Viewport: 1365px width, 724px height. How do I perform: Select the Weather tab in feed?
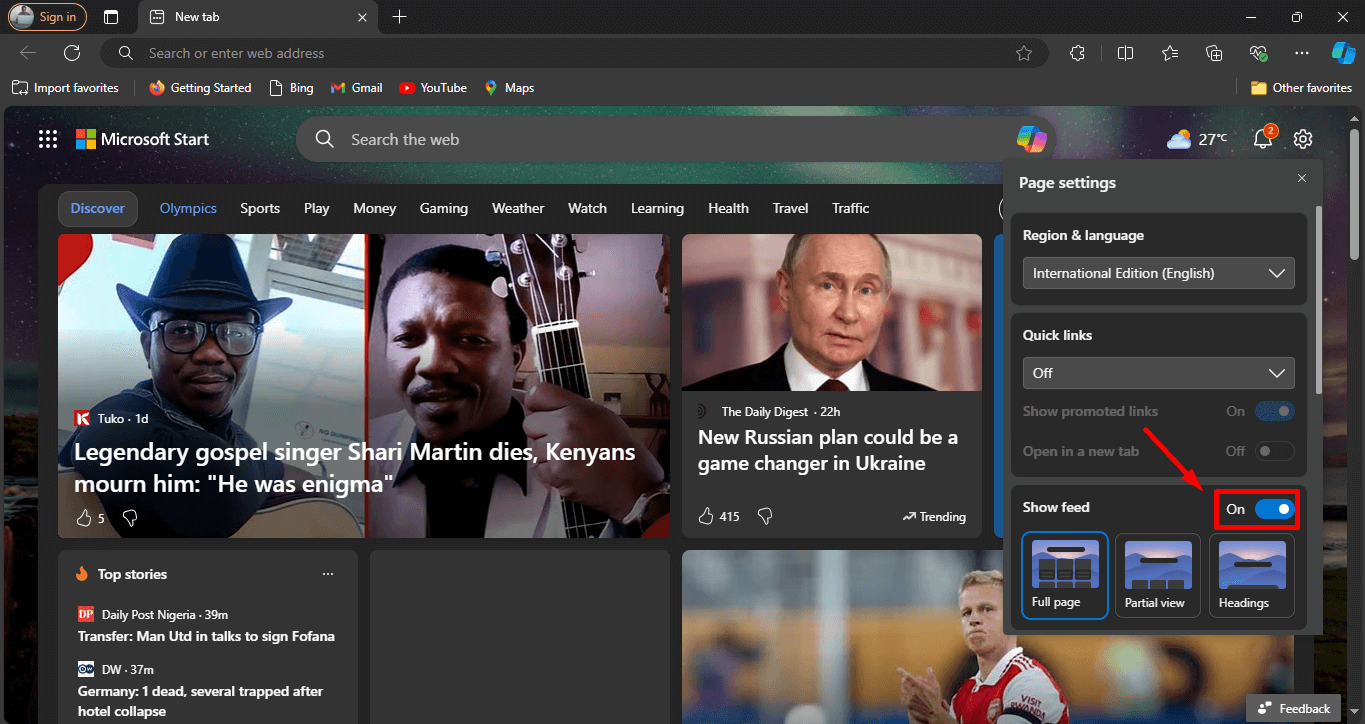pos(518,208)
